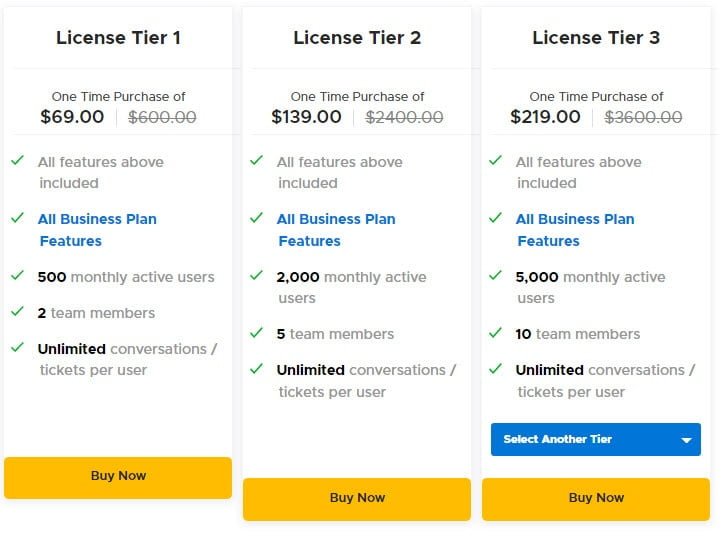Open All Business Plan Features link in Tier 3

(x=575, y=230)
